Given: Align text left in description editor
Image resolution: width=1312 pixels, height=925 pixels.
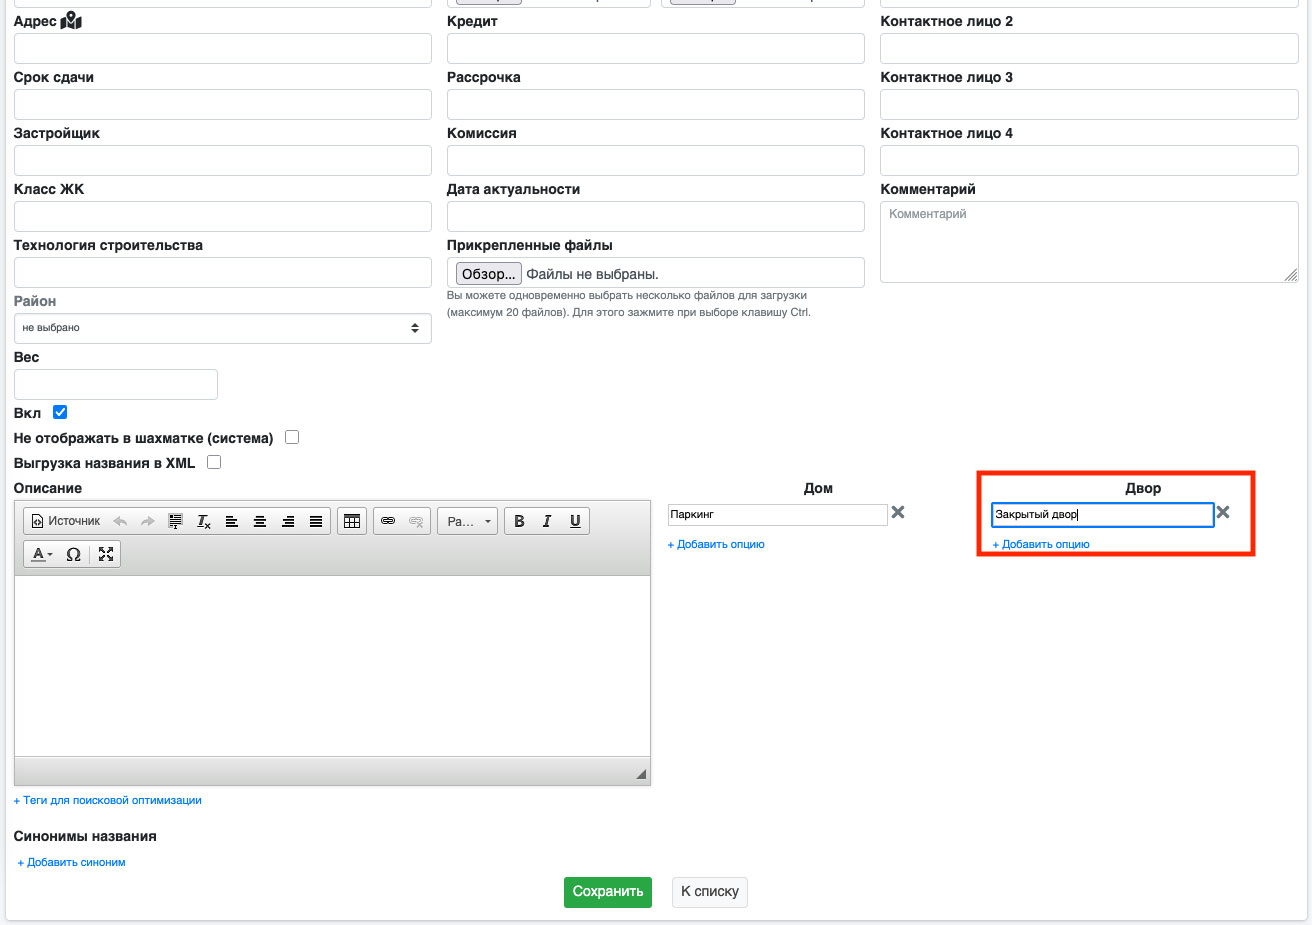Looking at the screenshot, I should 231,521.
